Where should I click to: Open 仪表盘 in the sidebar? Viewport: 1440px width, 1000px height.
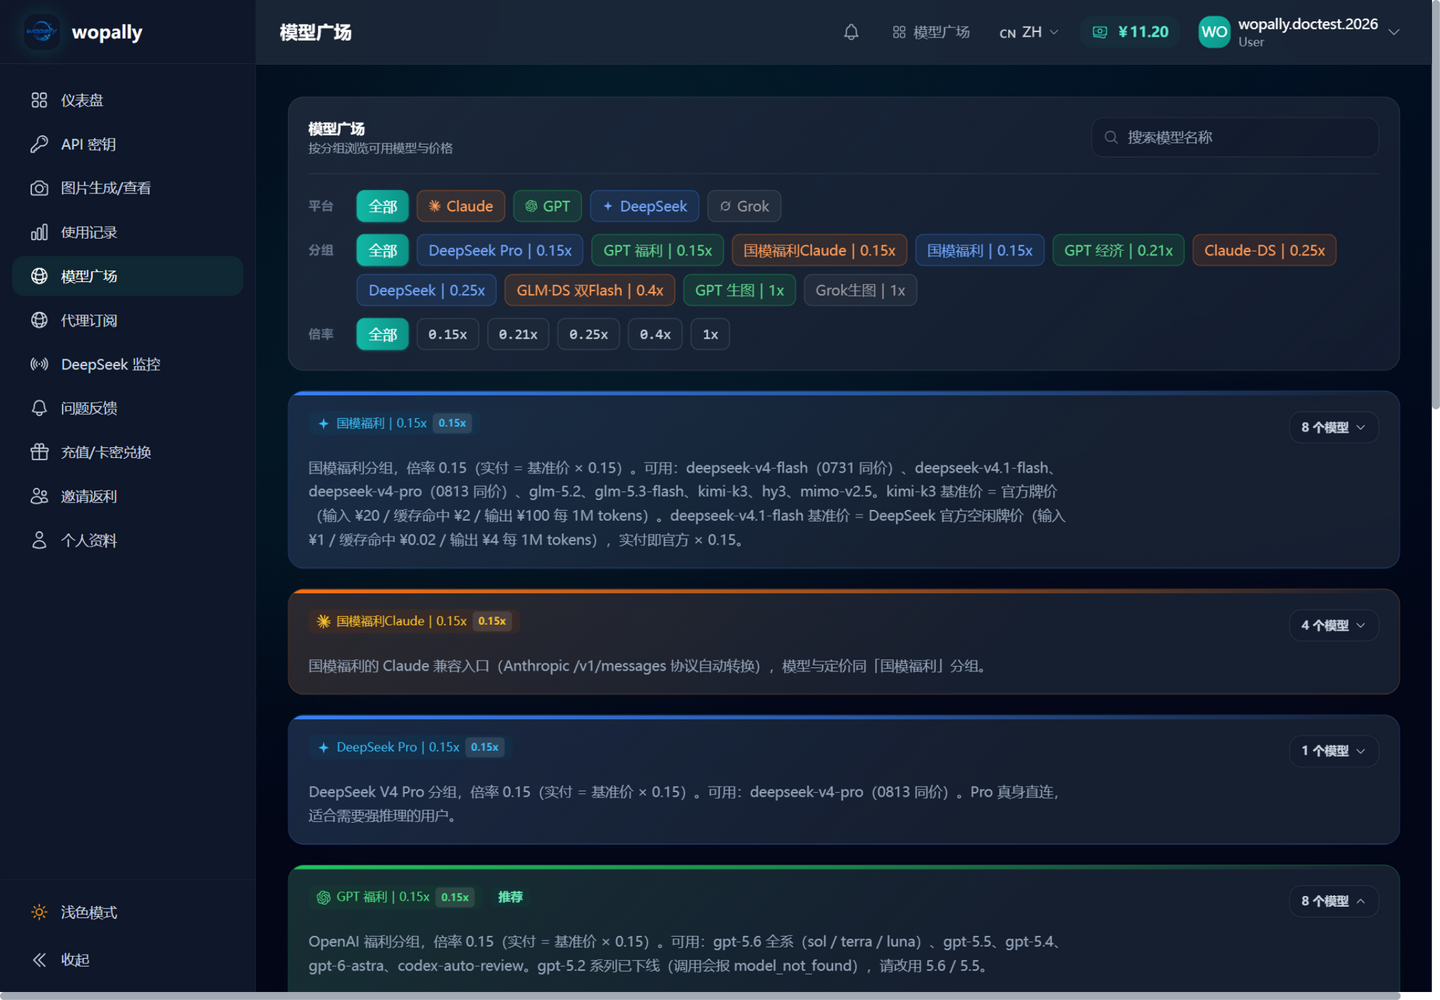coord(128,100)
